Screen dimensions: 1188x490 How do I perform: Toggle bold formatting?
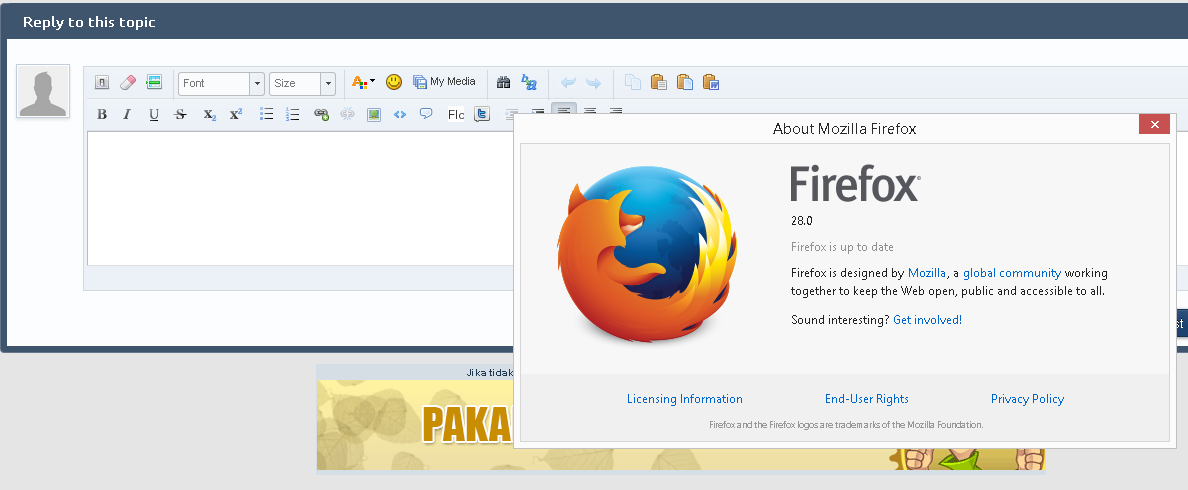tap(102, 114)
